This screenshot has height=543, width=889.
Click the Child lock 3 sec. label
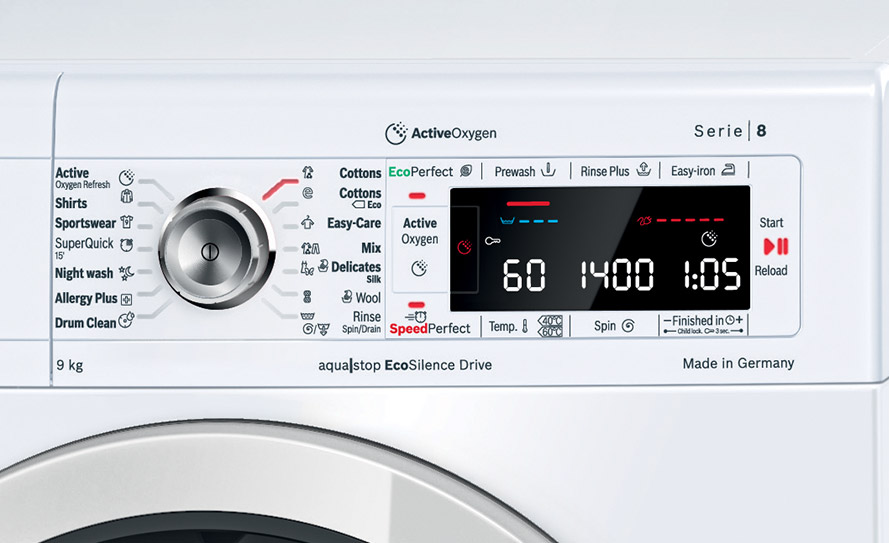(703, 331)
